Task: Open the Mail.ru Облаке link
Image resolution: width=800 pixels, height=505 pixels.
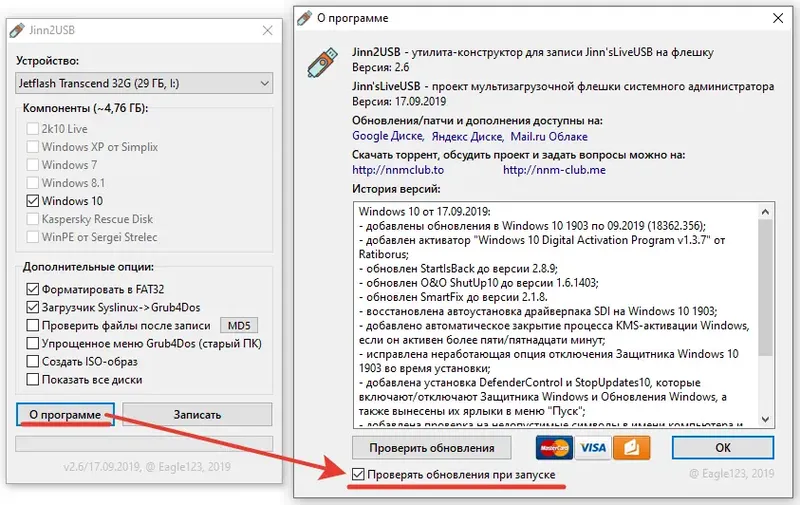Action: tap(549, 136)
